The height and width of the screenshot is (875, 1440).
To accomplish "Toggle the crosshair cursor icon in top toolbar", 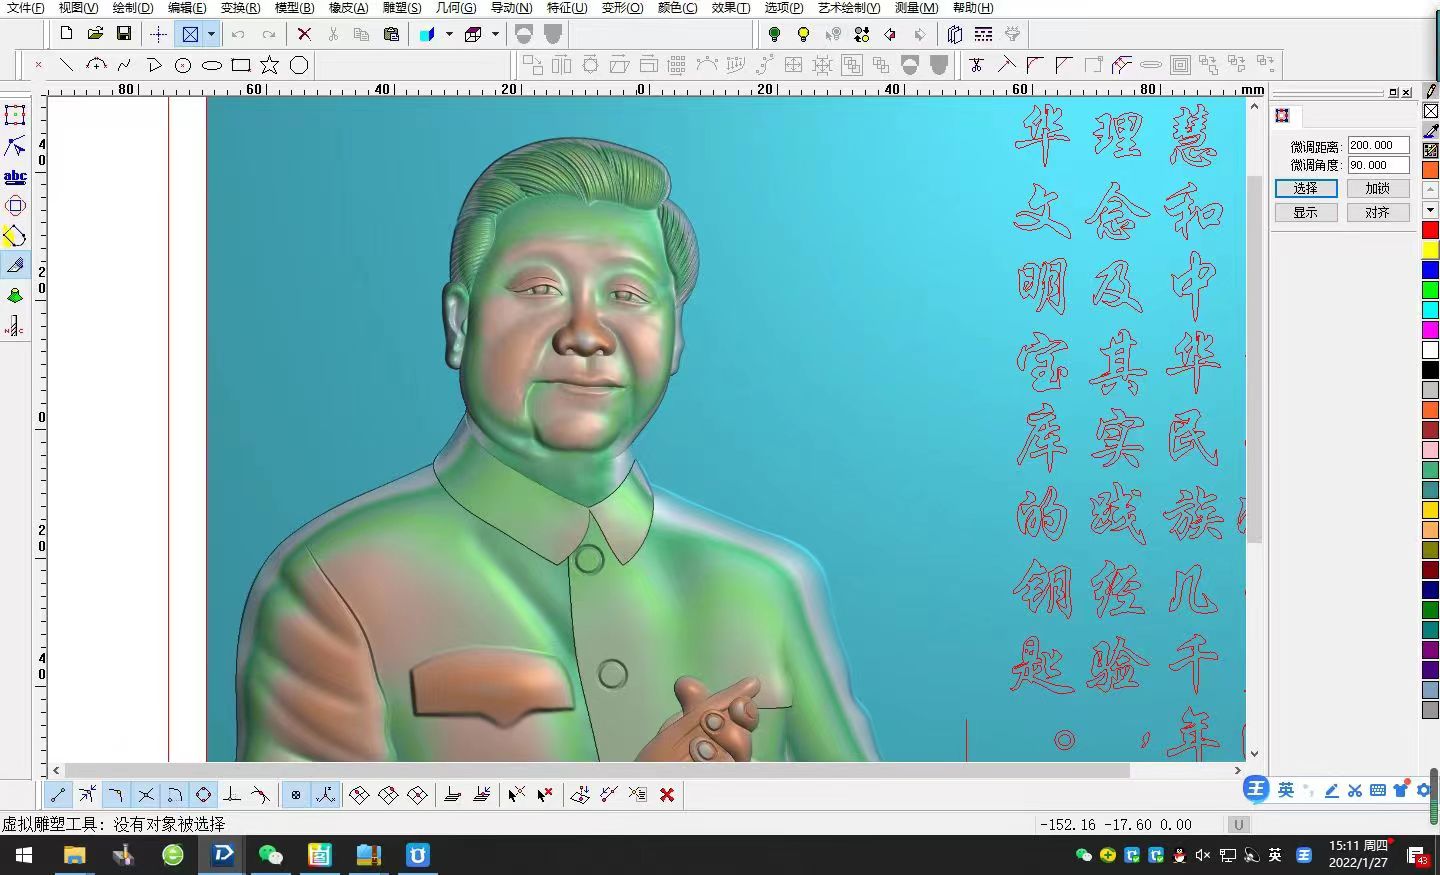I will pos(158,34).
